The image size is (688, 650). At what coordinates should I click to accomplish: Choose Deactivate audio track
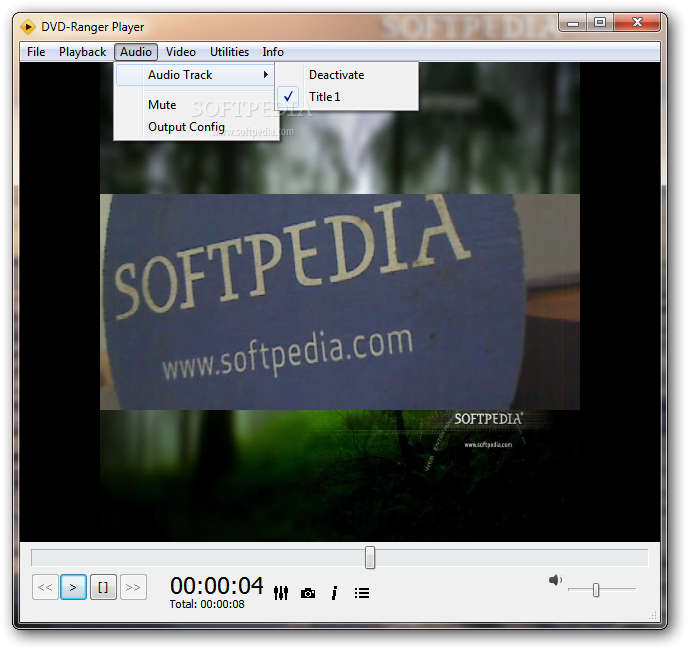(x=337, y=75)
